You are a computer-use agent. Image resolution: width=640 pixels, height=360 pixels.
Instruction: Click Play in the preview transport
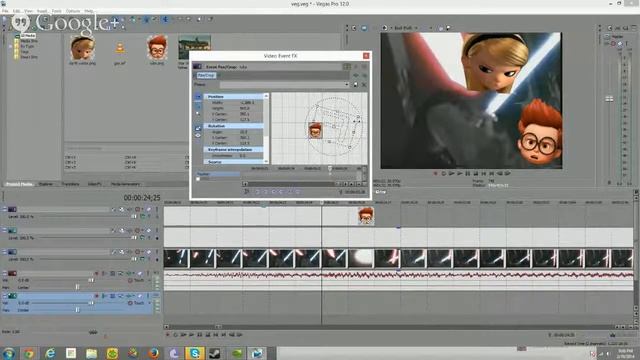pyautogui.click(x=460, y=174)
